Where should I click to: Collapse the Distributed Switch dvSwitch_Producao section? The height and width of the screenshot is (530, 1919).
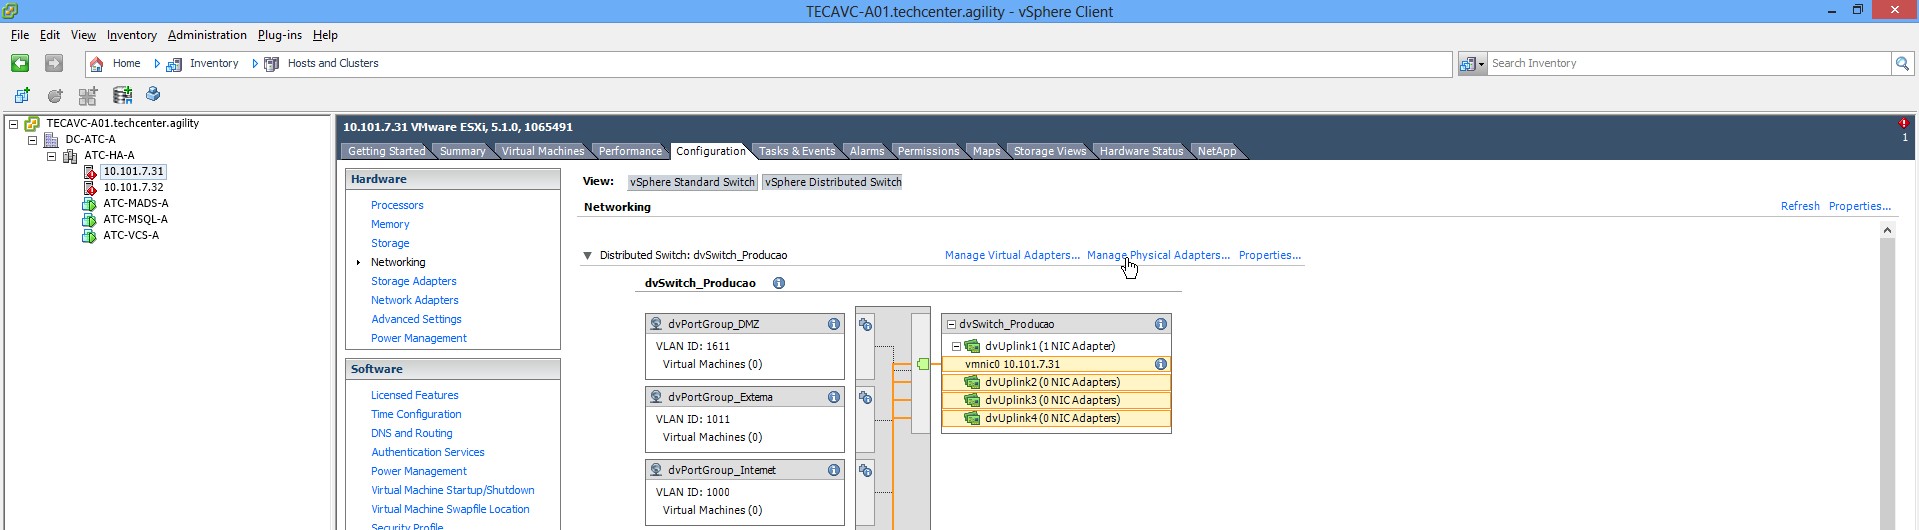click(588, 256)
